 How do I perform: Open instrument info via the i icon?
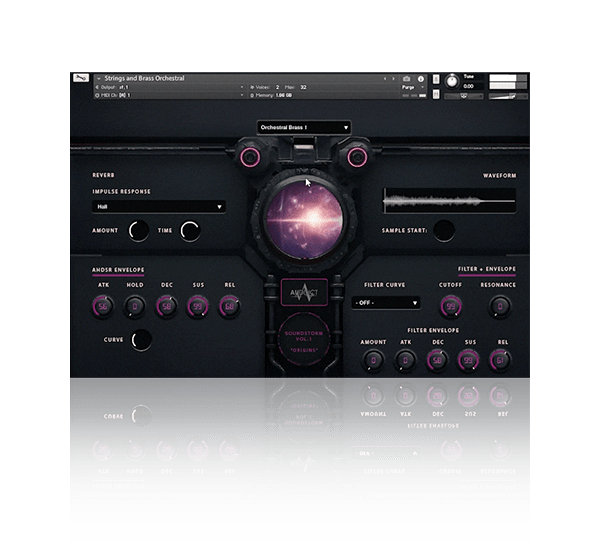click(421, 79)
